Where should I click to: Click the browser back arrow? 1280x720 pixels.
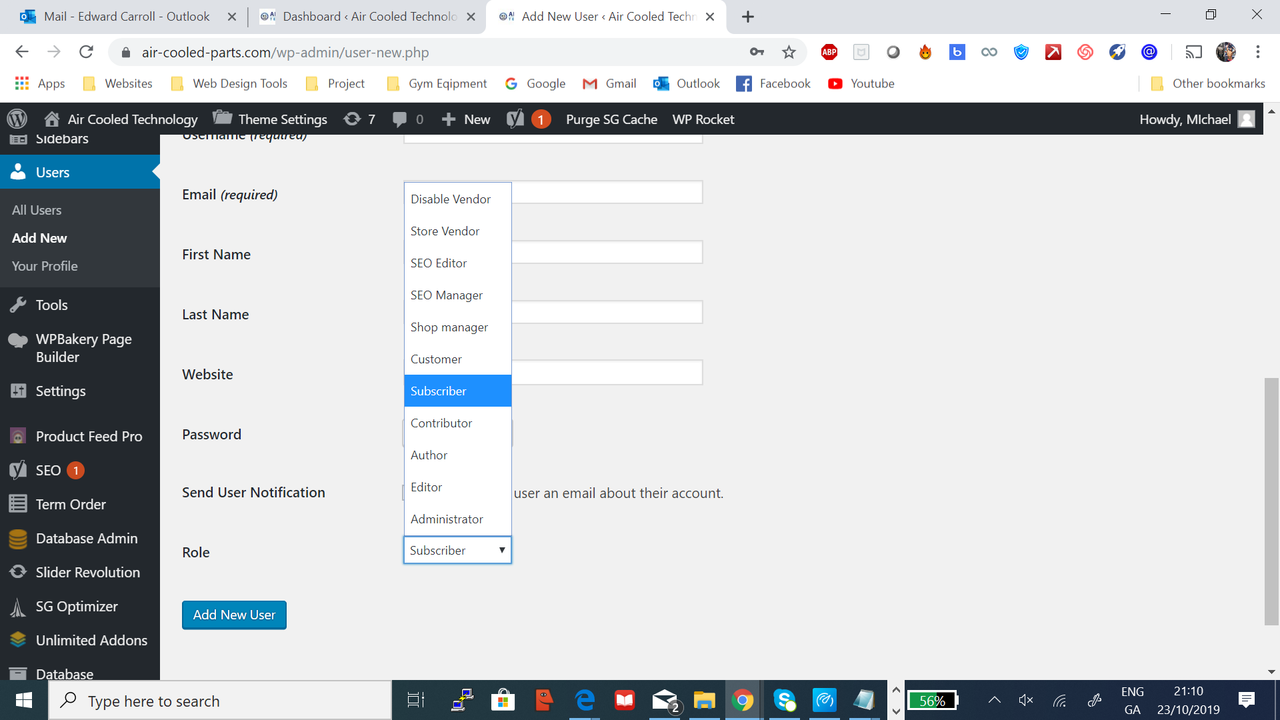pyautogui.click(x=22, y=52)
